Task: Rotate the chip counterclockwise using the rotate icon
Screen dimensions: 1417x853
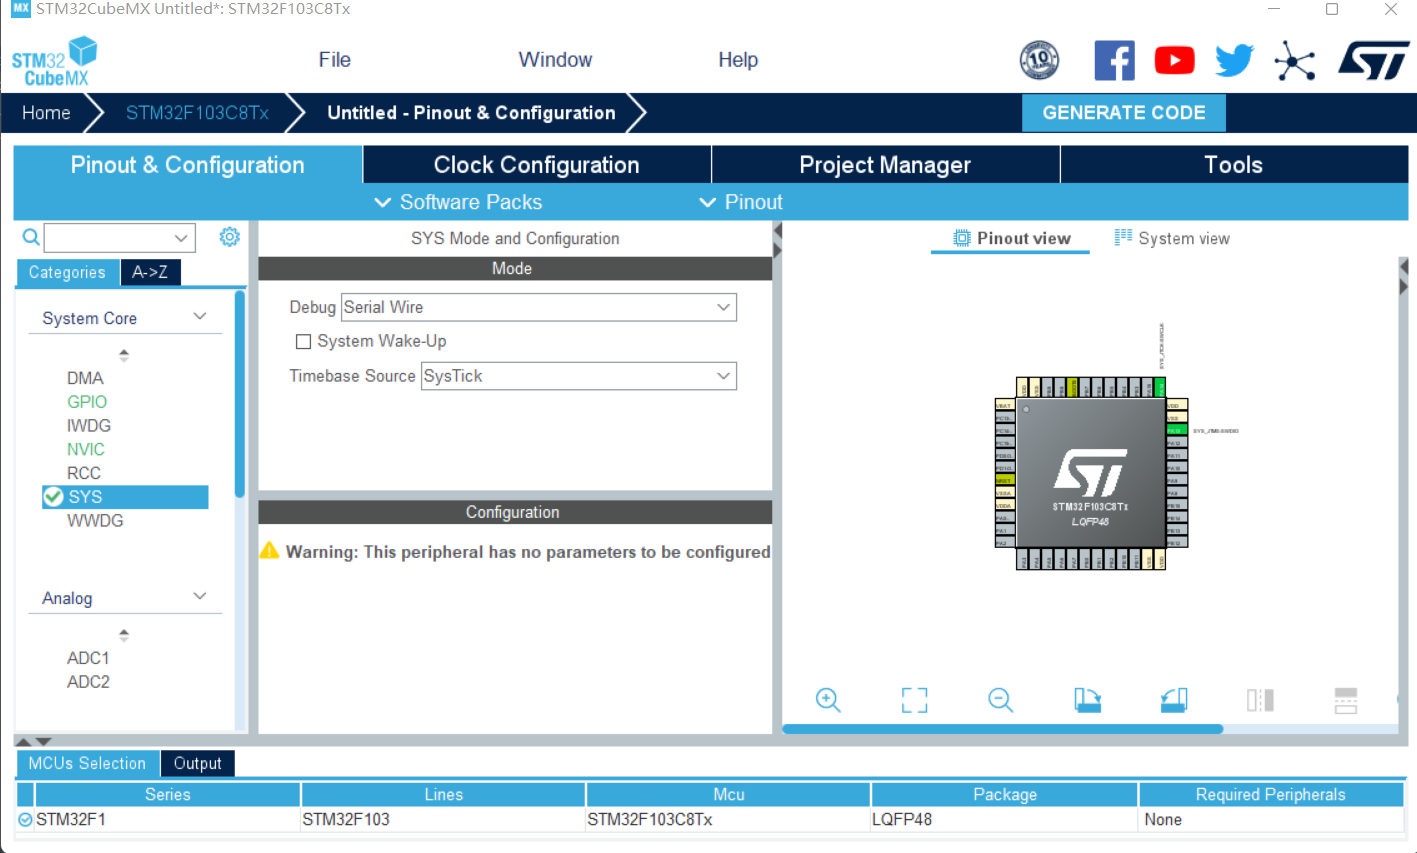Action: pyautogui.click(x=1173, y=700)
